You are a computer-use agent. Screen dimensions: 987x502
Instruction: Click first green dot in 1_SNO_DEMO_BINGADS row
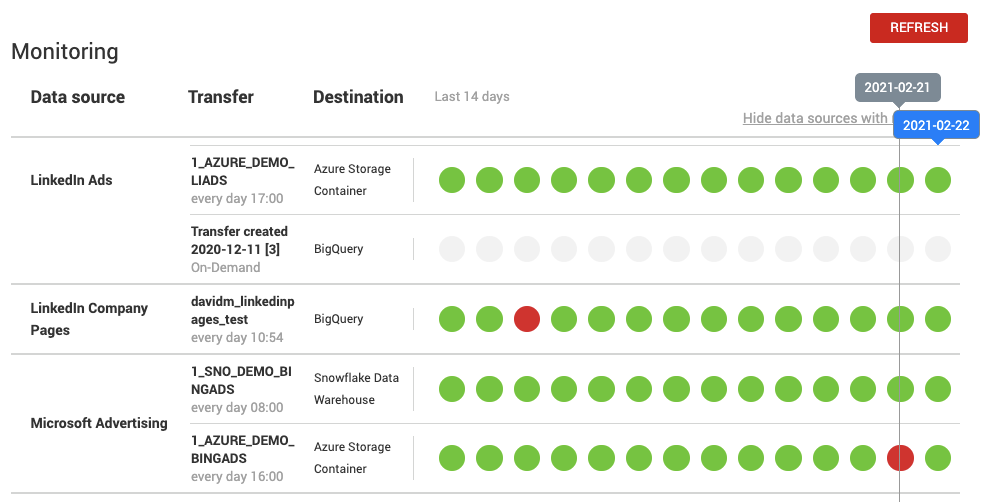(452, 389)
